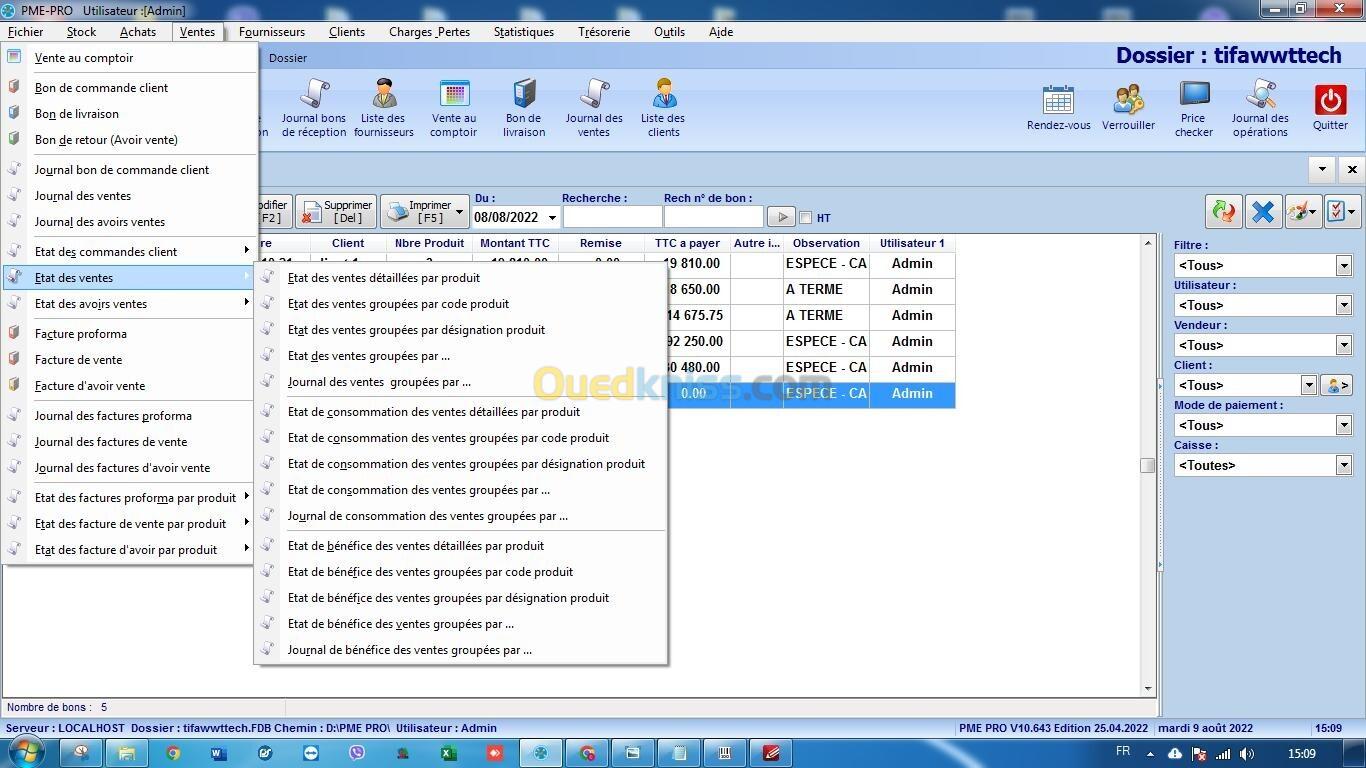The height and width of the screenshot is (768, 1366).
Task: Expand the Vendeur dropdown list
Action: tap(1343, 345)
